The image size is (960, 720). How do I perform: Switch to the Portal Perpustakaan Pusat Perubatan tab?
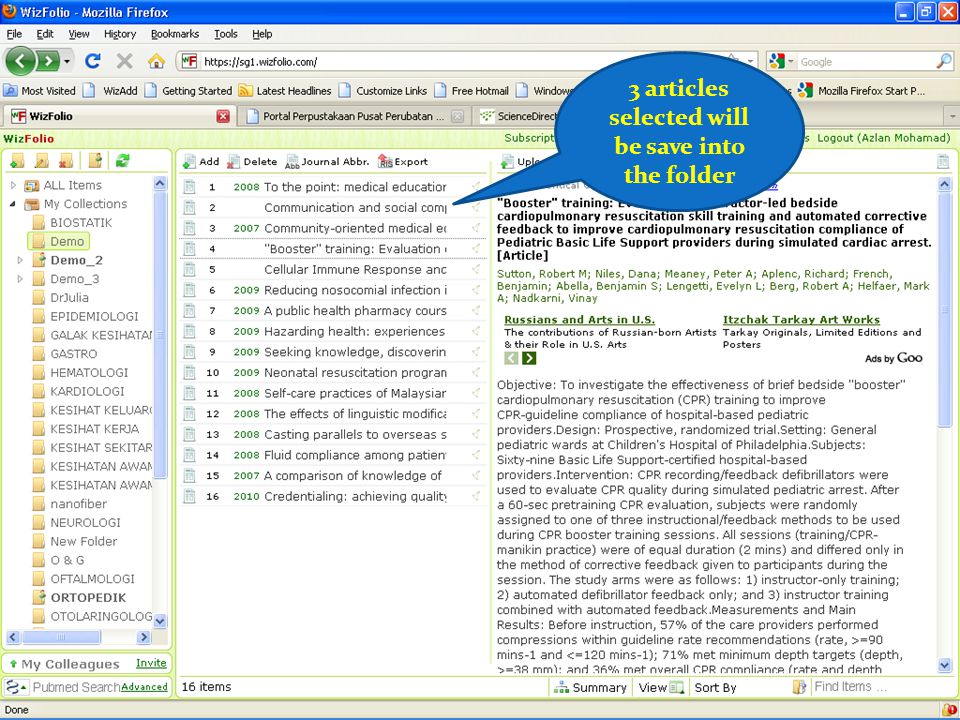tap(353, 116)
